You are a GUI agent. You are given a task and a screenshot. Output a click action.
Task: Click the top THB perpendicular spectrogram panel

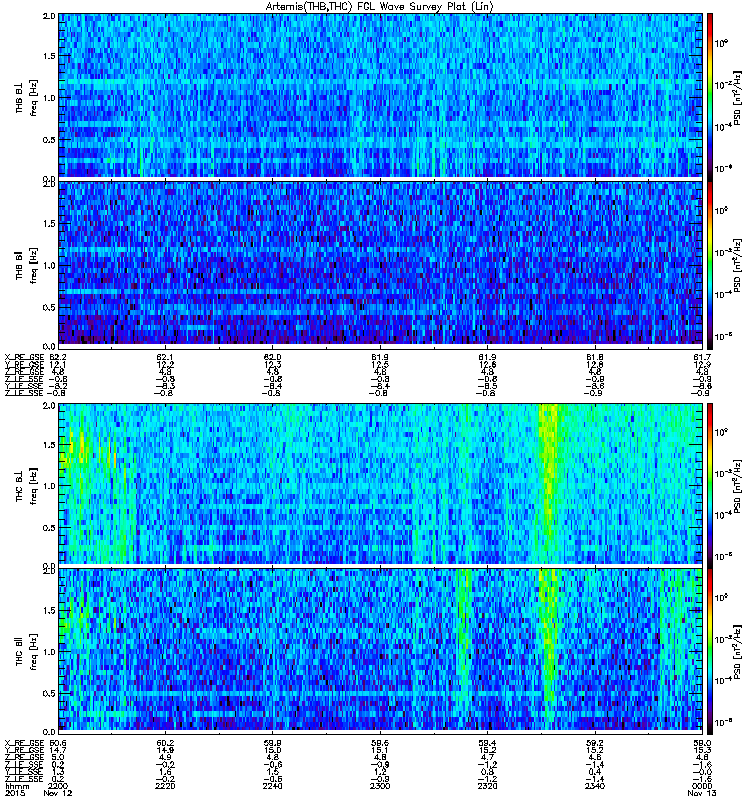pos(381,96)
